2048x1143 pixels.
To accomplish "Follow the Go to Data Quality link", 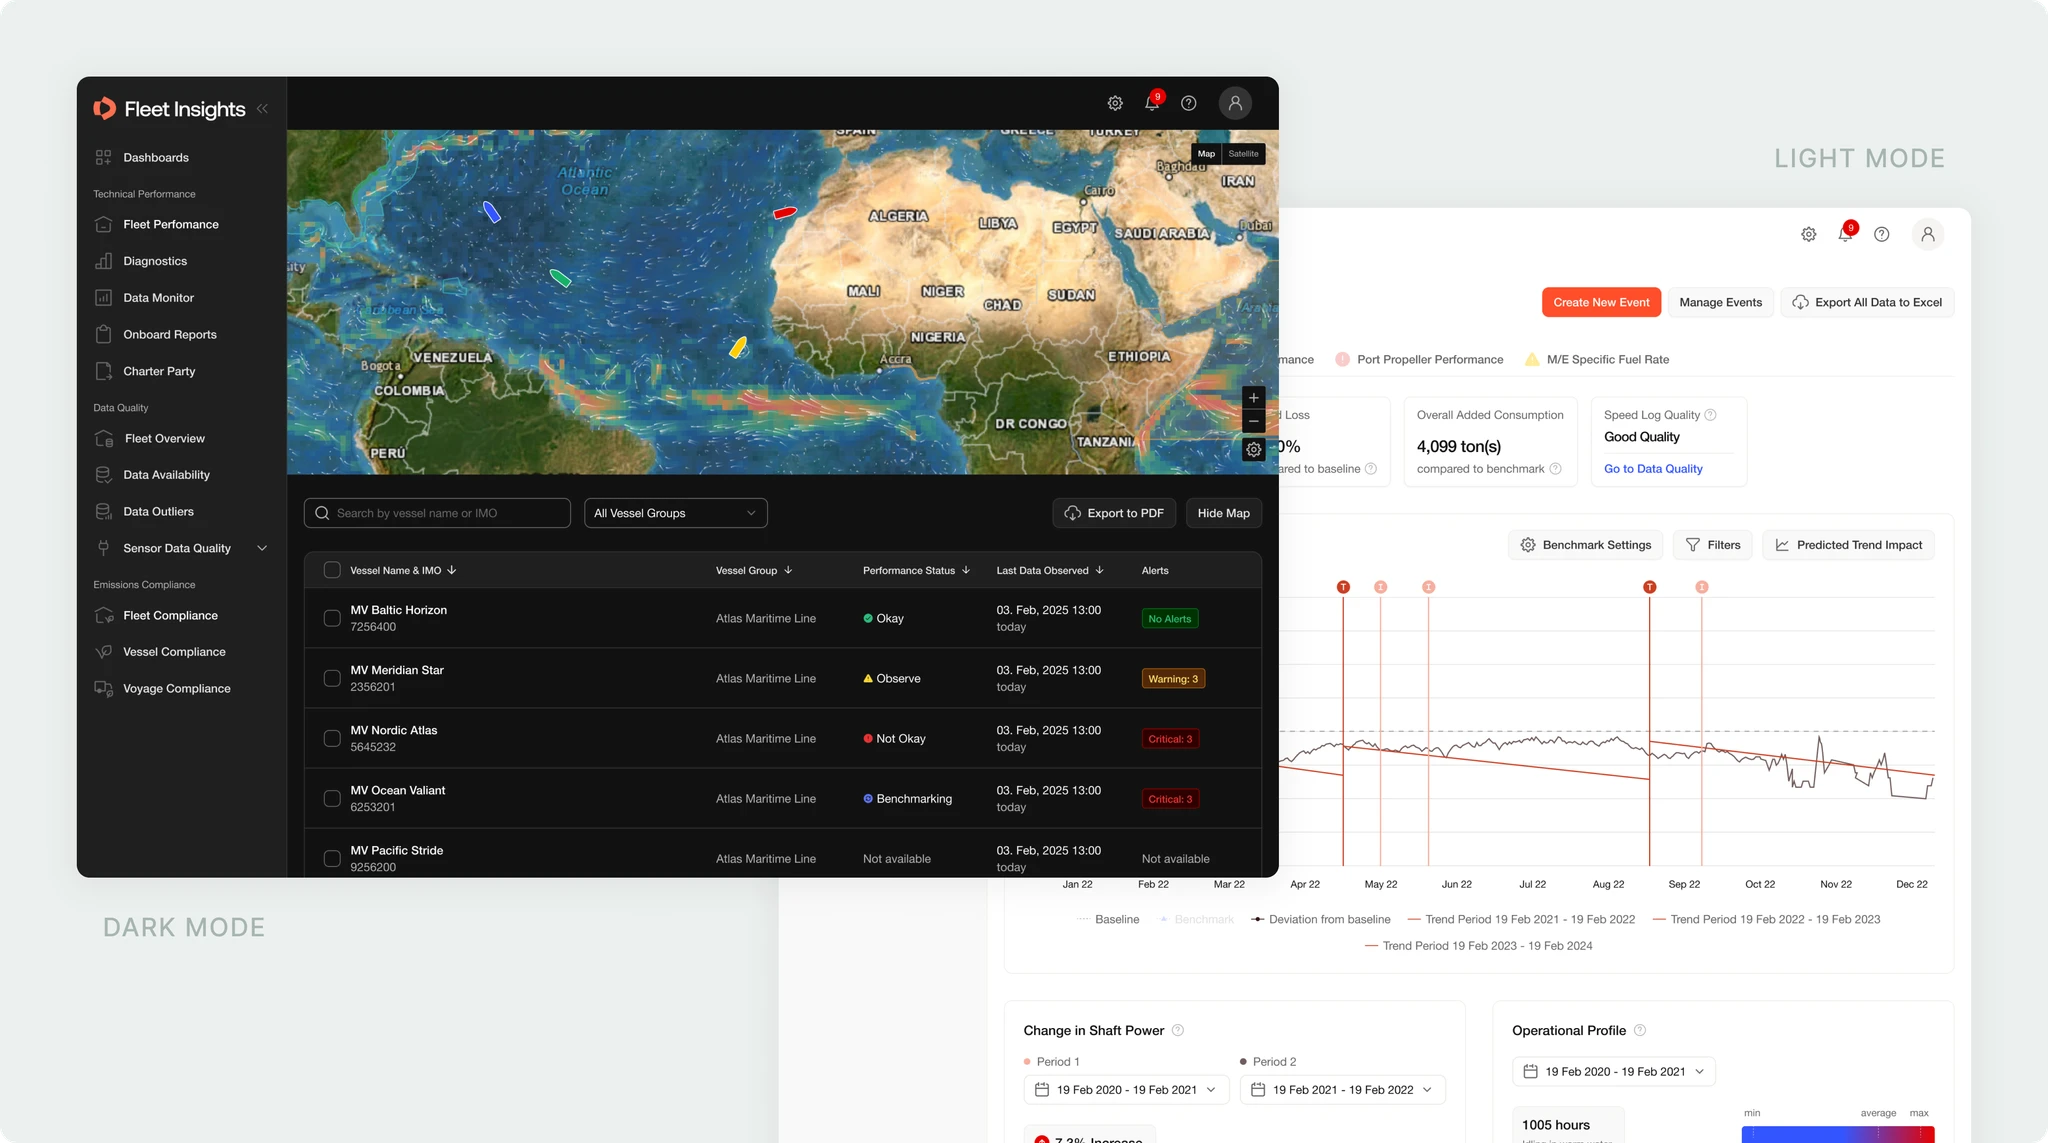I will point(1653,469).
